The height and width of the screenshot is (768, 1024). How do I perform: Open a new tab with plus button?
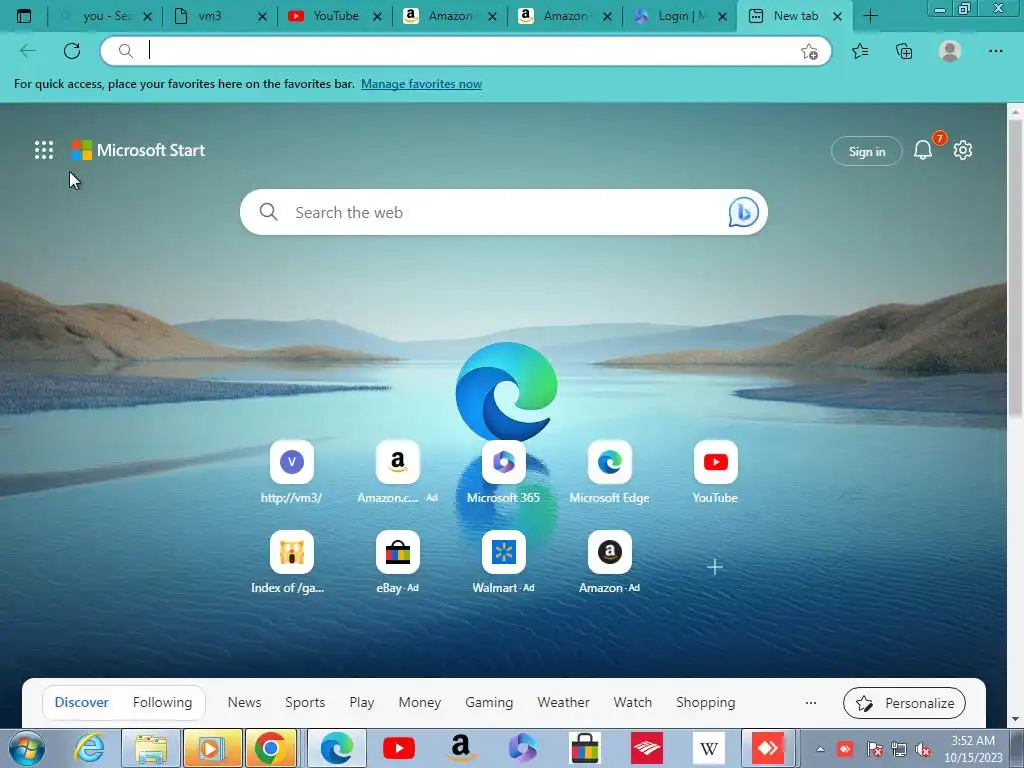(870, 16)
